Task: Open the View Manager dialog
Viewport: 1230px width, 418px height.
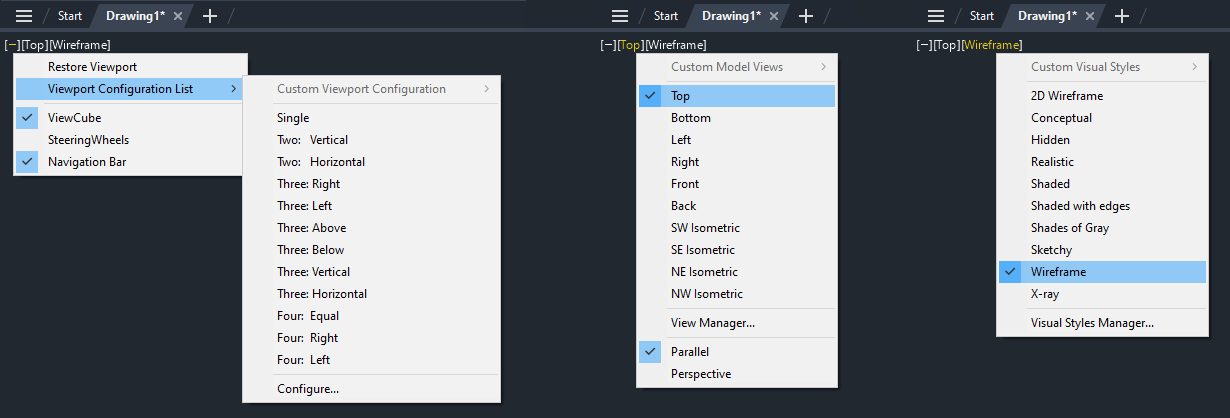Action: 712,323
